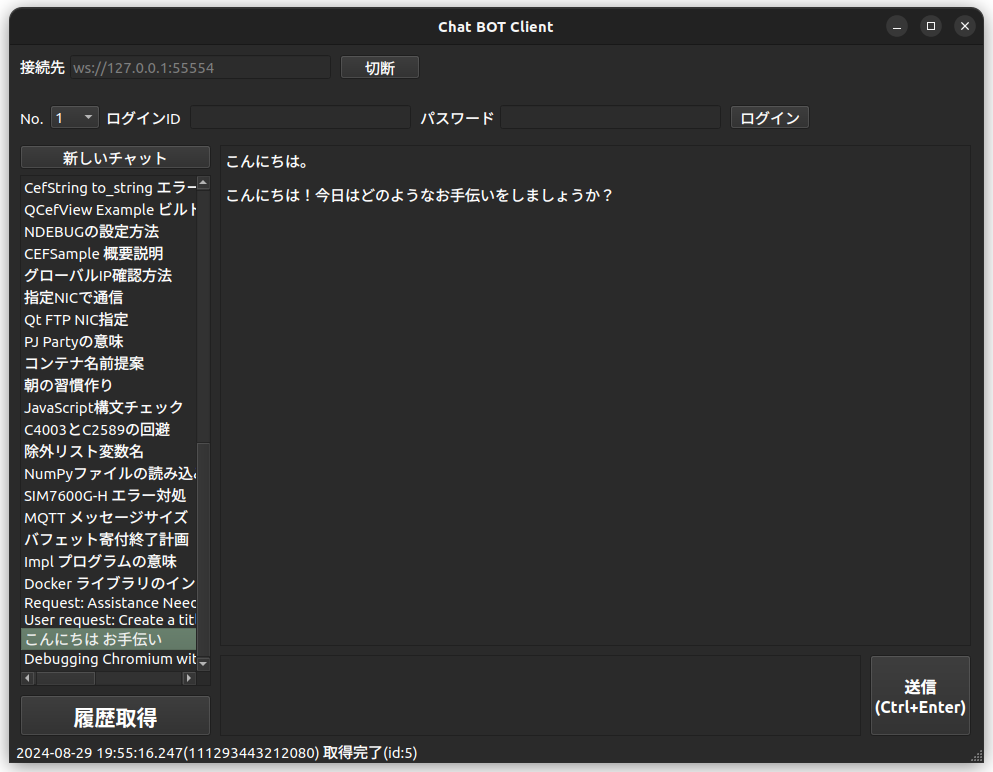Click the ログイン button
Viewport: 993px width, 772px height.
tap(769, 118)
